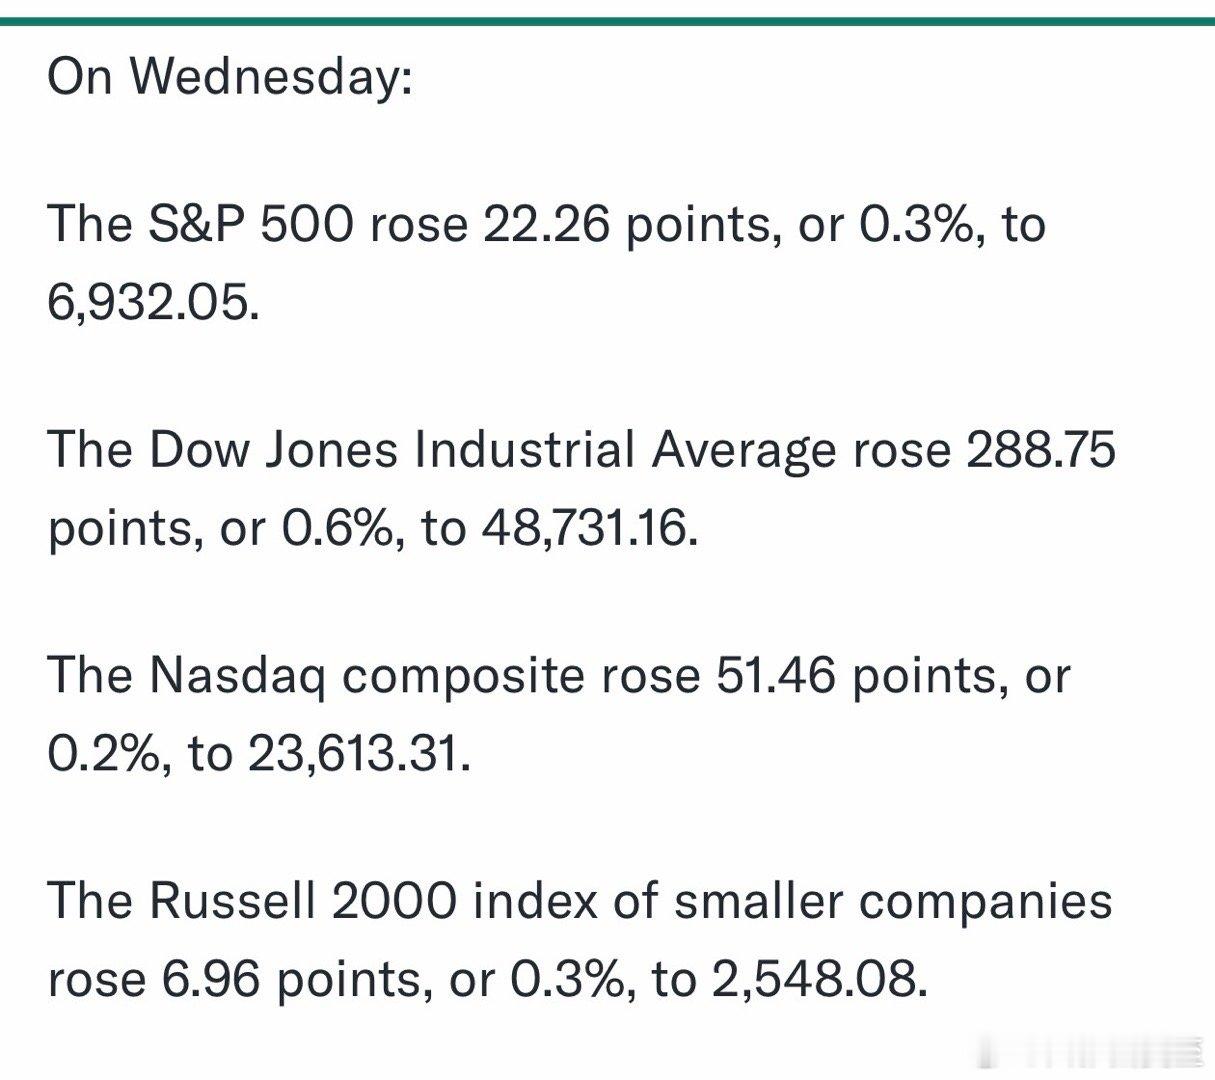Click the word "rose" in Nasdaq paragraph
This screenshot has width=1215, height=1080.
coord(650,676)
